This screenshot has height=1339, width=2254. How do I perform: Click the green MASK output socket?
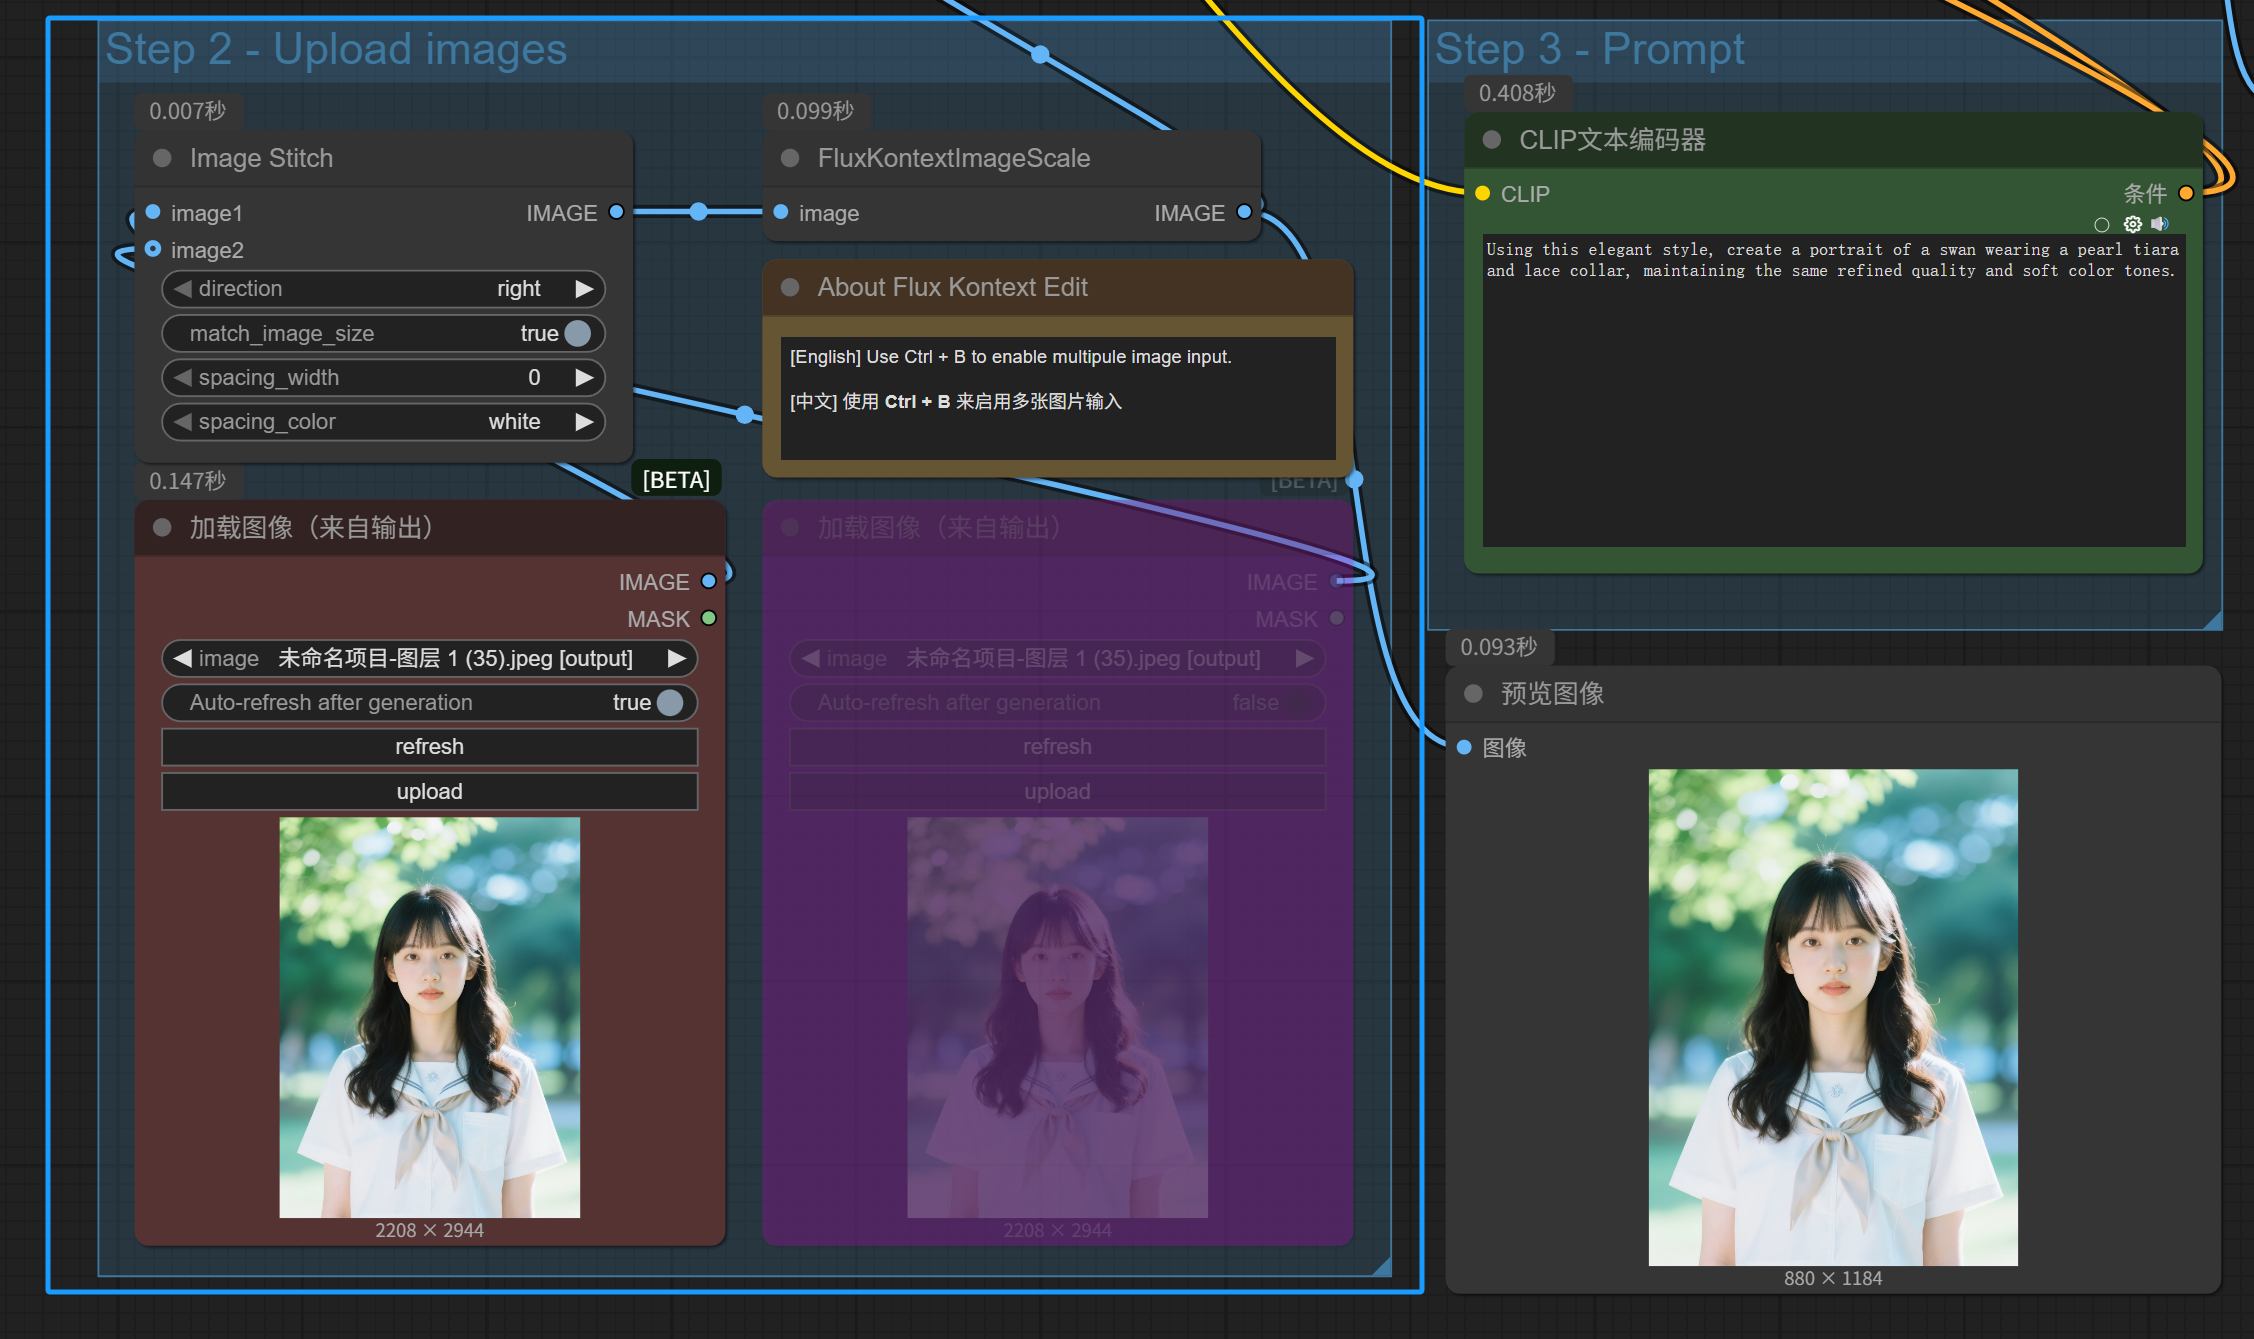coord(709,618)
